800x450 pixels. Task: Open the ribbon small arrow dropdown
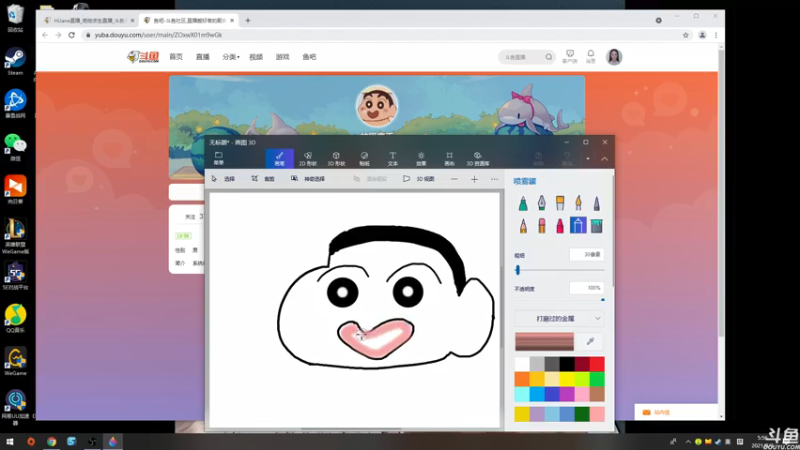coord(588,159)
